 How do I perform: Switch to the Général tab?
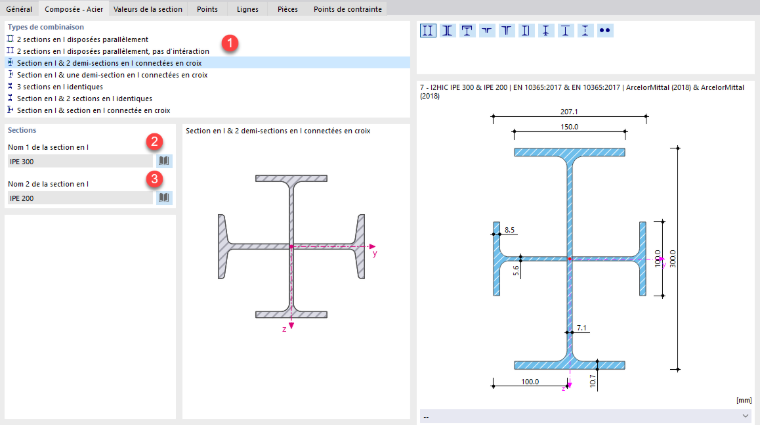(x=19, y=9)
